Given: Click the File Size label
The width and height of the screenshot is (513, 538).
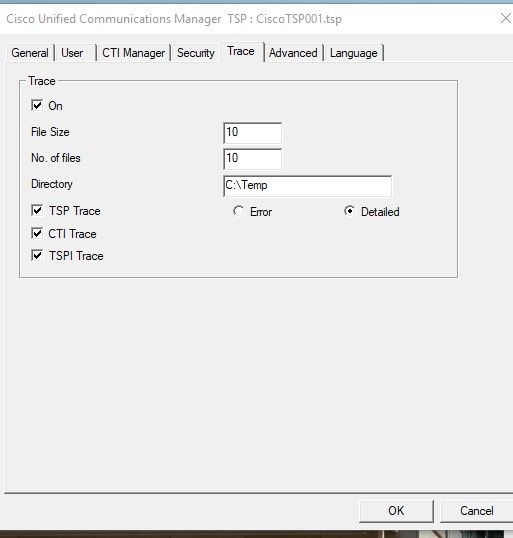Looking at the screenshot, I should tap(50, 132).
